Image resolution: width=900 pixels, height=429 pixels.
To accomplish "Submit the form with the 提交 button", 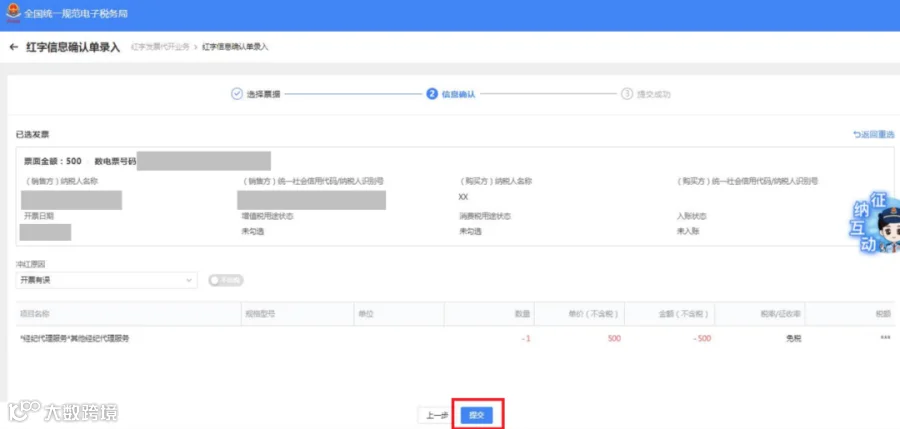I will 476,415.
